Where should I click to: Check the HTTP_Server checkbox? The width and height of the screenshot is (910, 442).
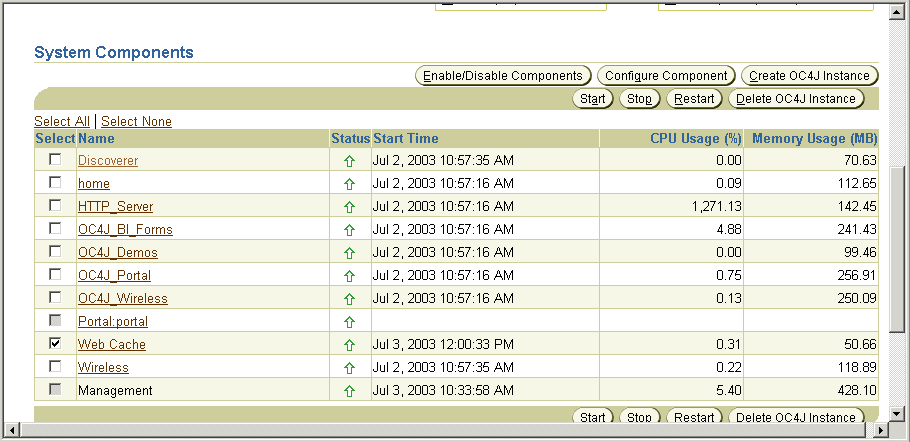coord(55,205)
